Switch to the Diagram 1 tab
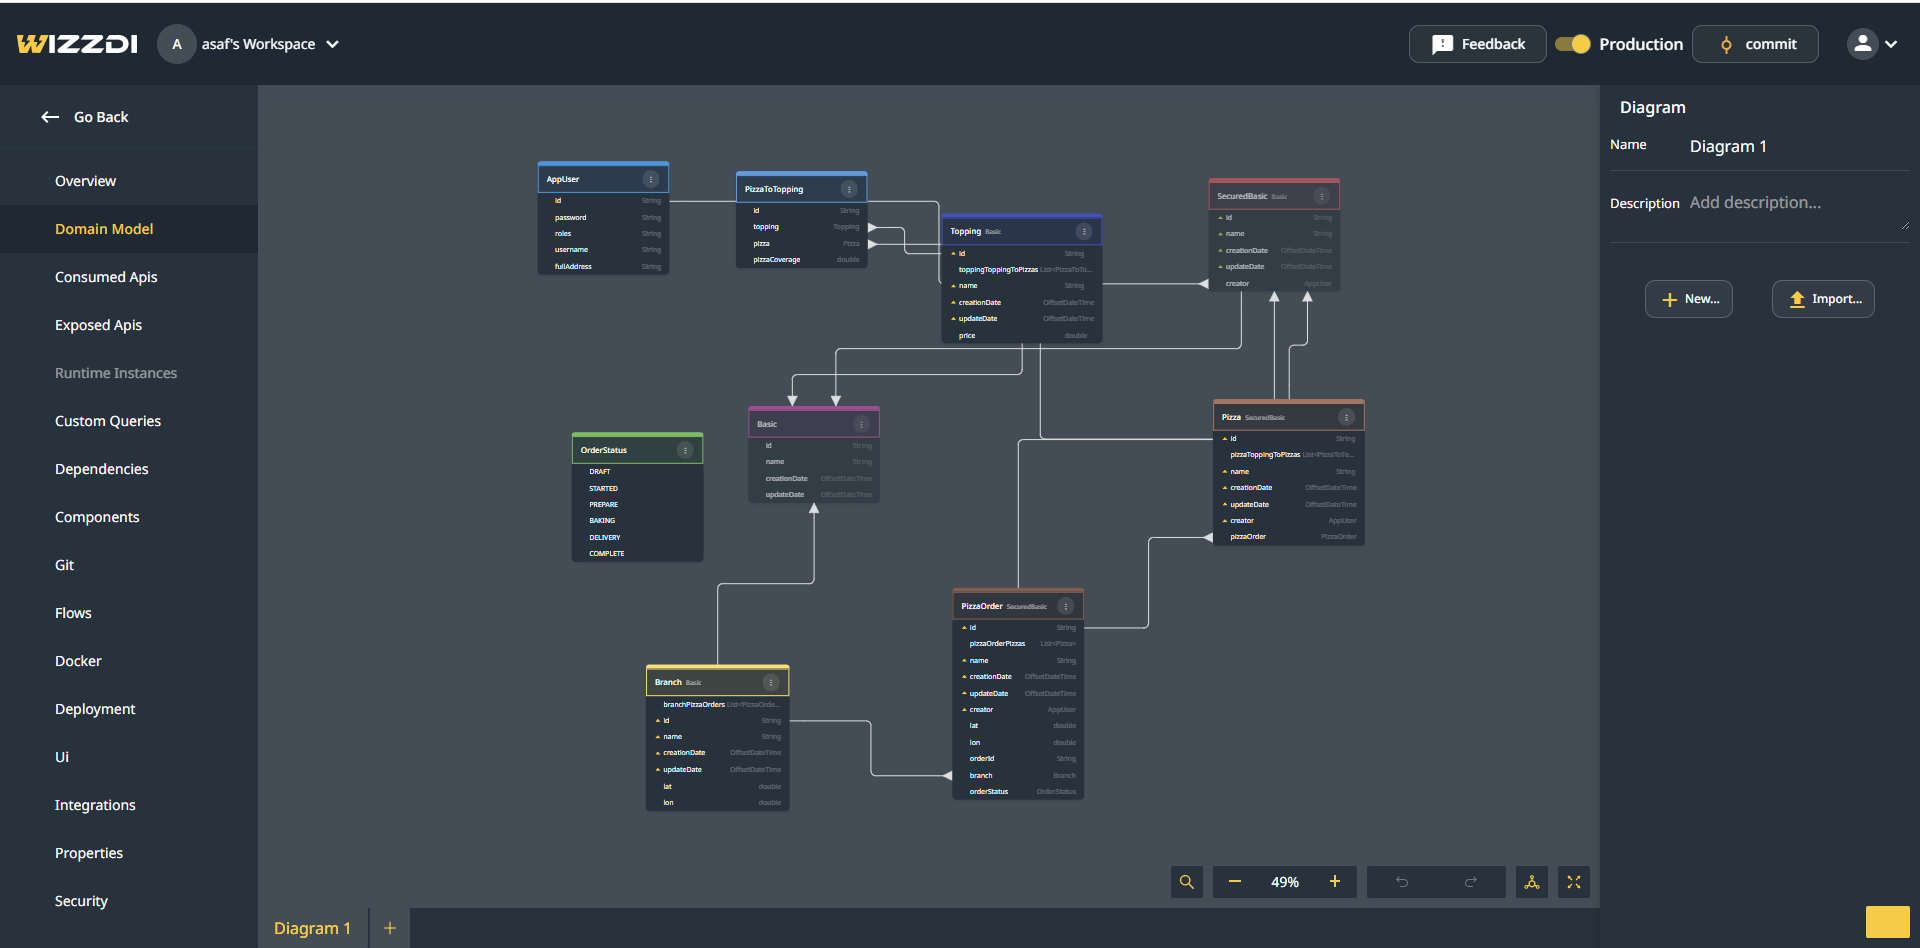 (x=312, y=928)
